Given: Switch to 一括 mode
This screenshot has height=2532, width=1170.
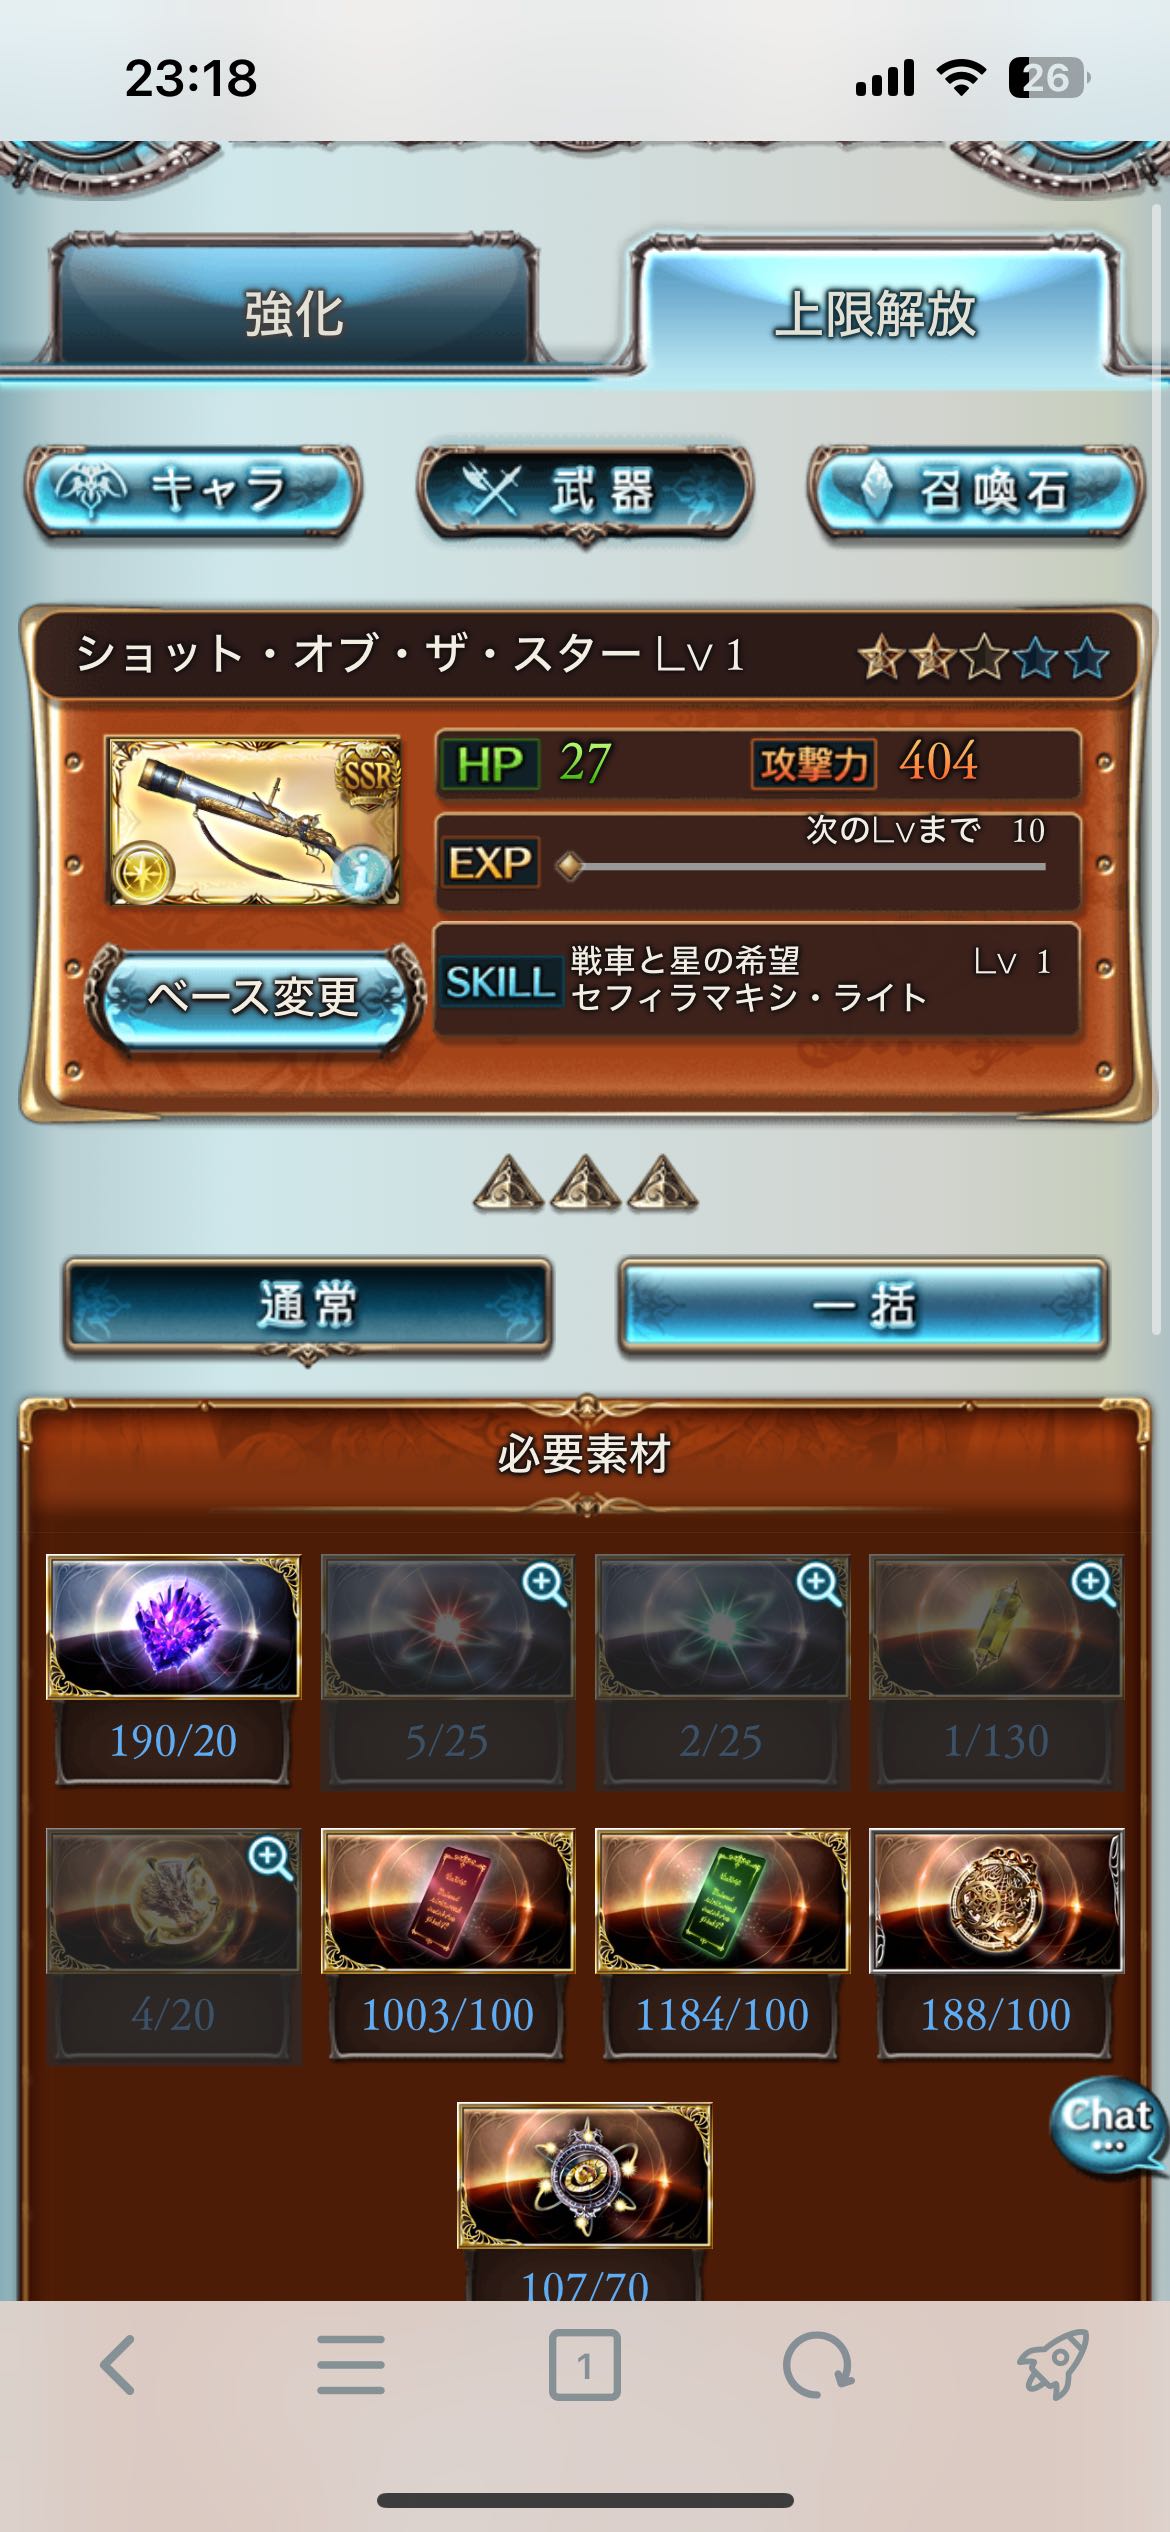Looking at the screenshot, I should pos(864,1306).
